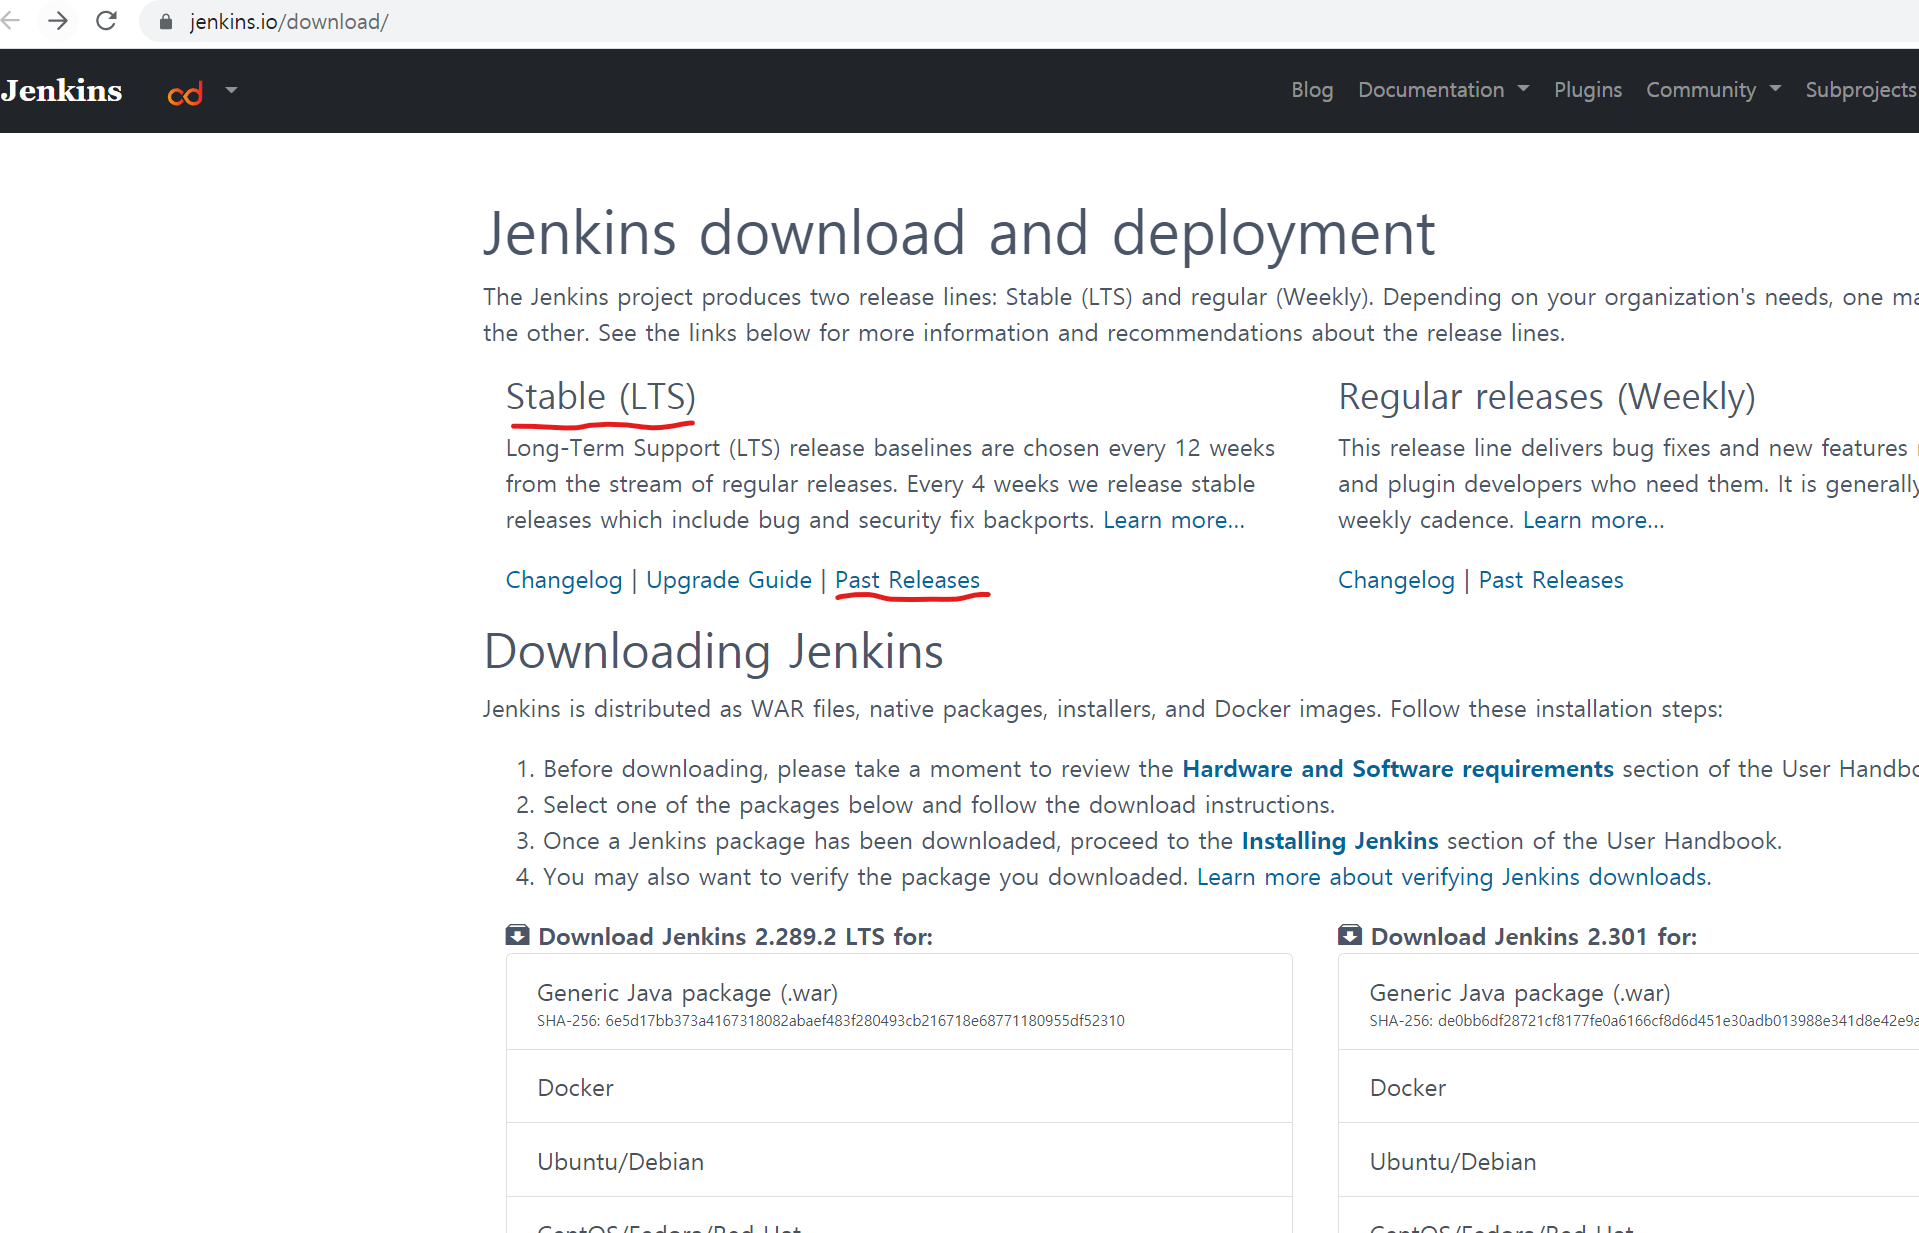Viewport: 1919px width, 1233px height.
Task: Open Past Releases under Stable LTS
Action: coord(908,580)
